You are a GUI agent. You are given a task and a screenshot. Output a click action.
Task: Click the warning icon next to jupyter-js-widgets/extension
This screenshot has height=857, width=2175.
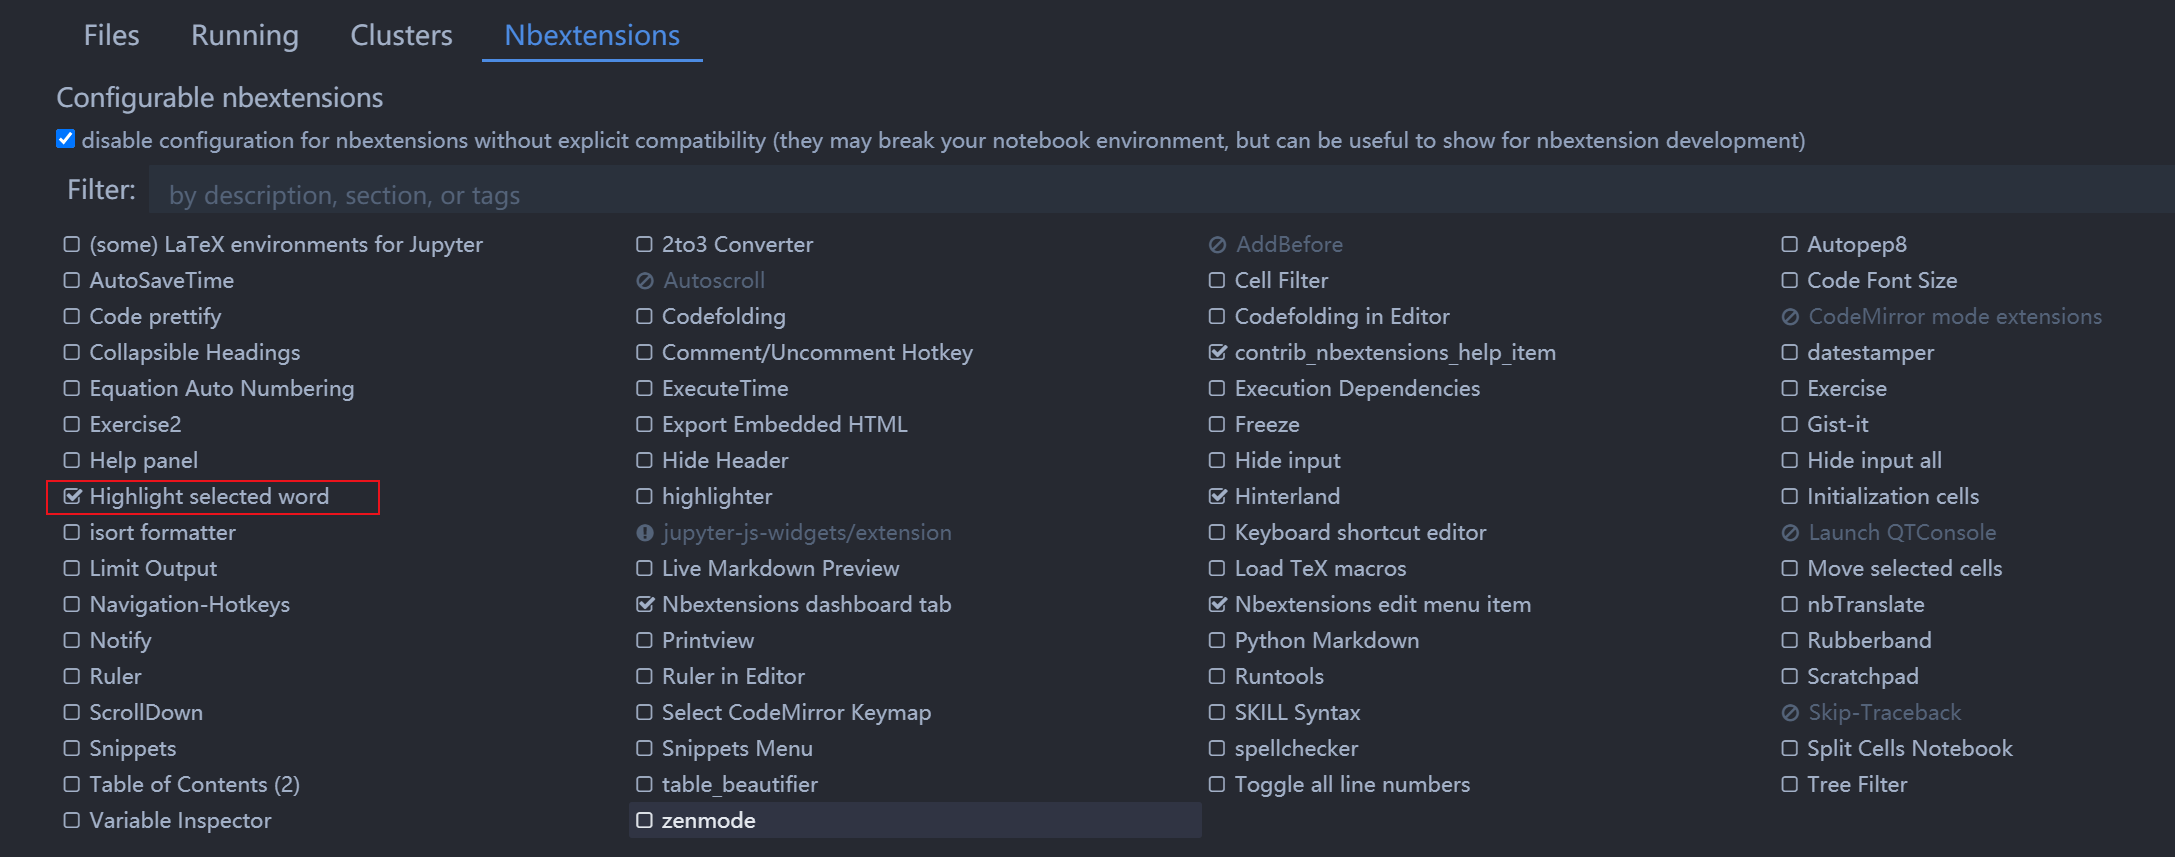(x=645, y=533)
